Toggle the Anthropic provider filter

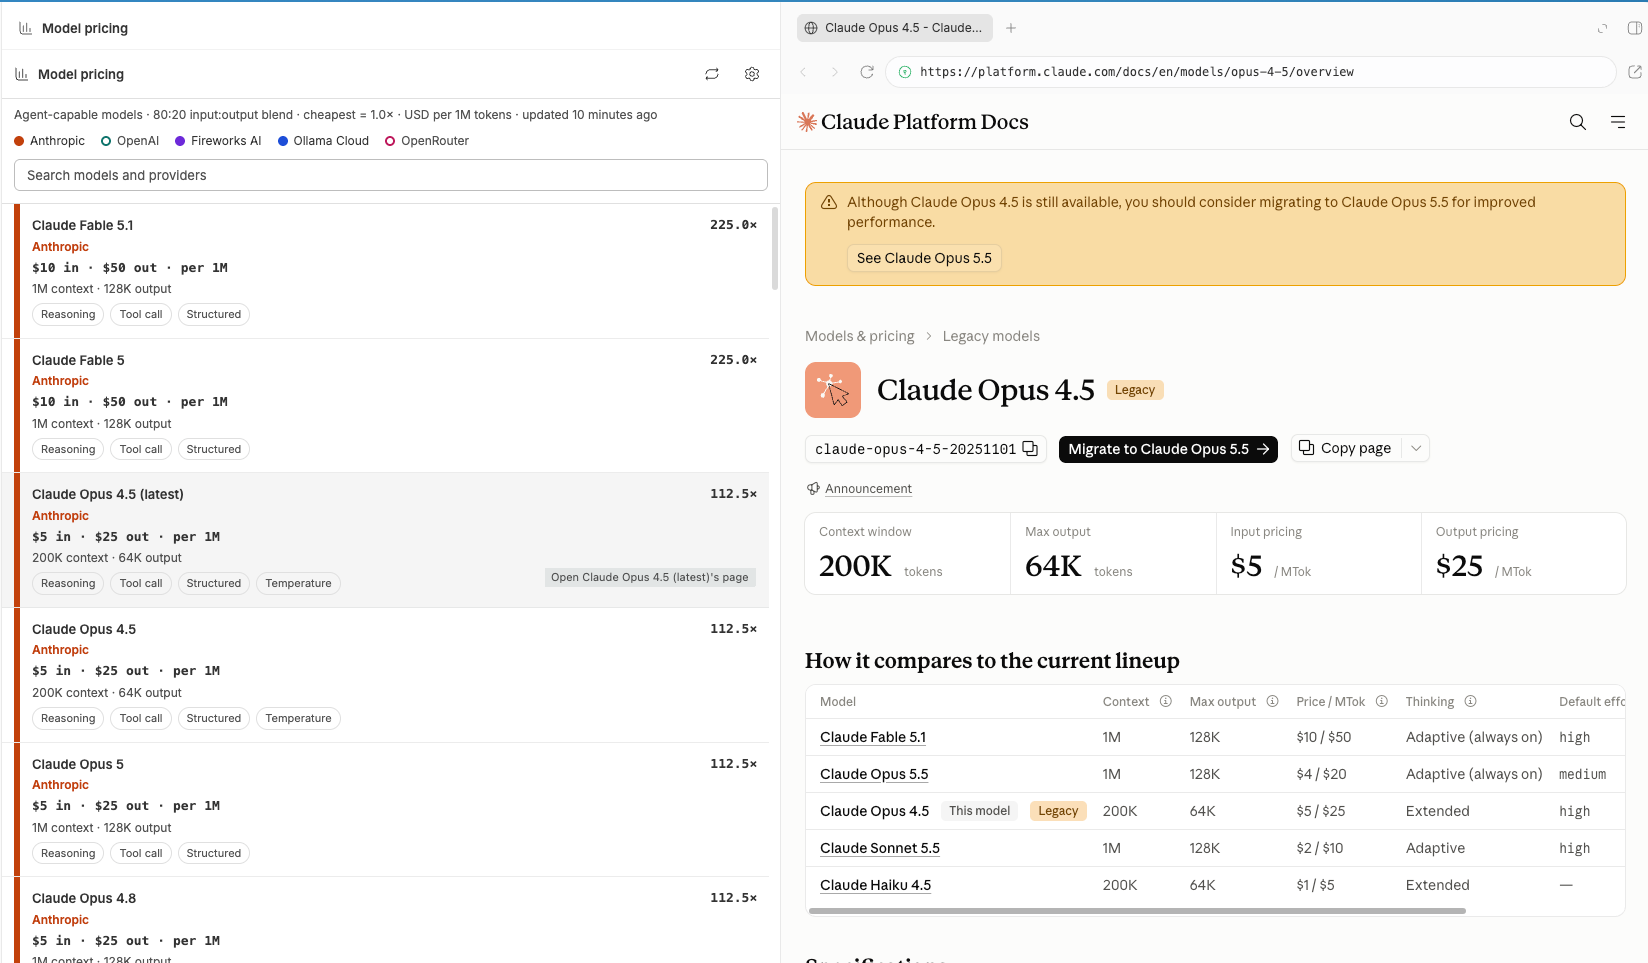coord(49,141)
